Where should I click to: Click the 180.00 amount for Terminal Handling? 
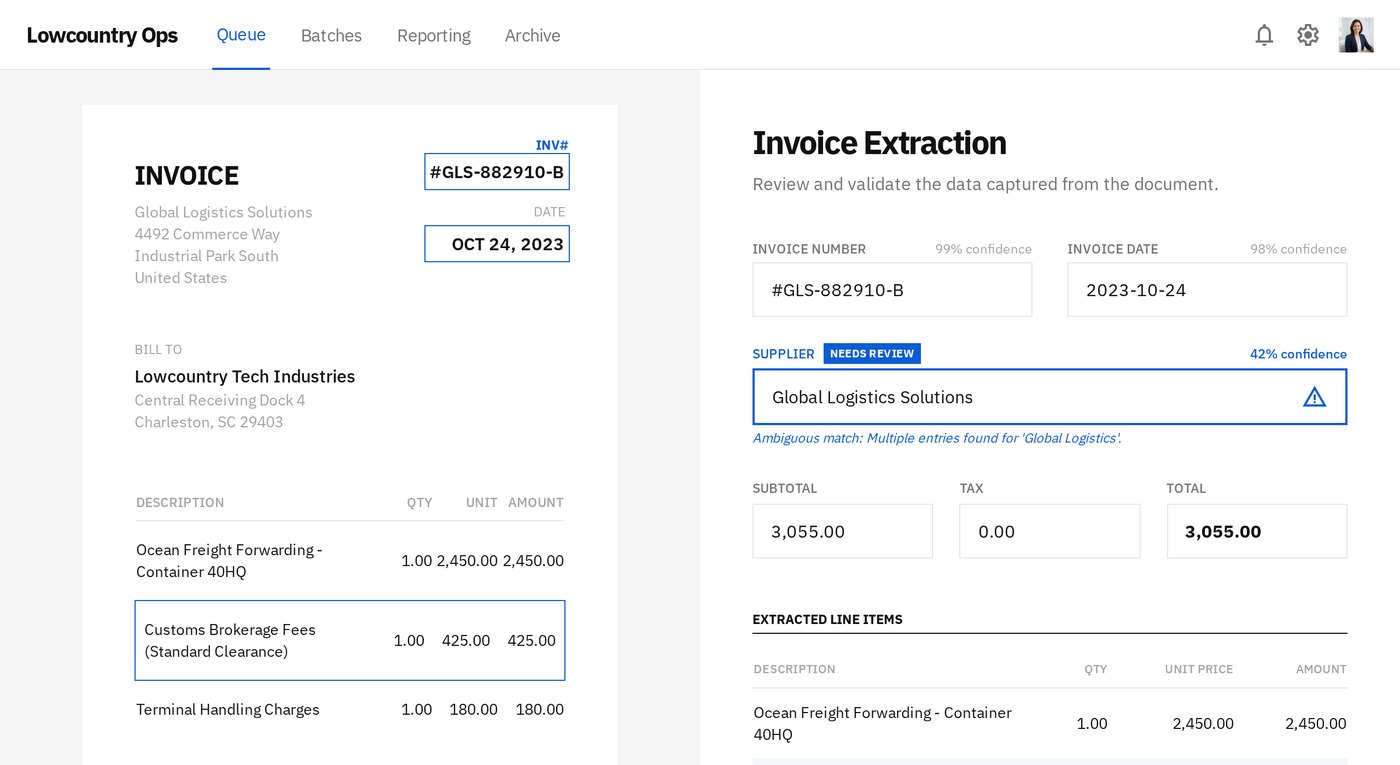pyautogui.click(x=539, y=710)
